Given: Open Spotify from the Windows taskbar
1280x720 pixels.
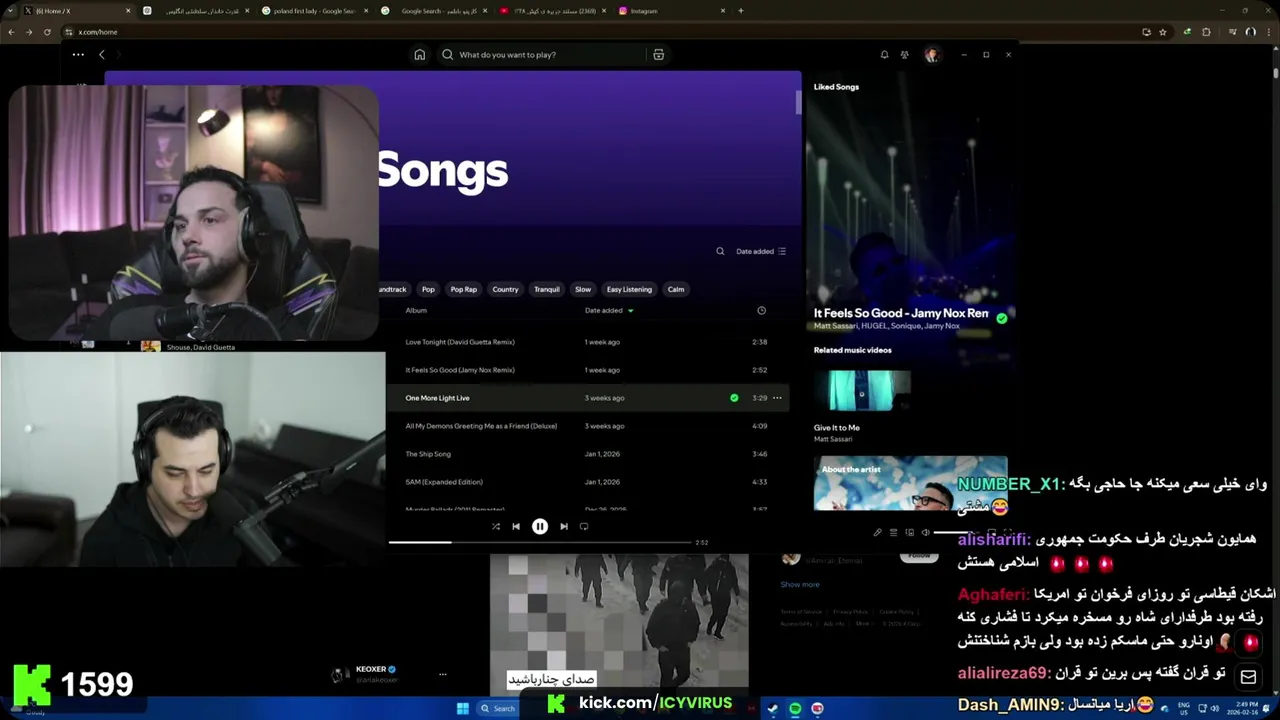Looking at the screenshot, I should [795, 708].
